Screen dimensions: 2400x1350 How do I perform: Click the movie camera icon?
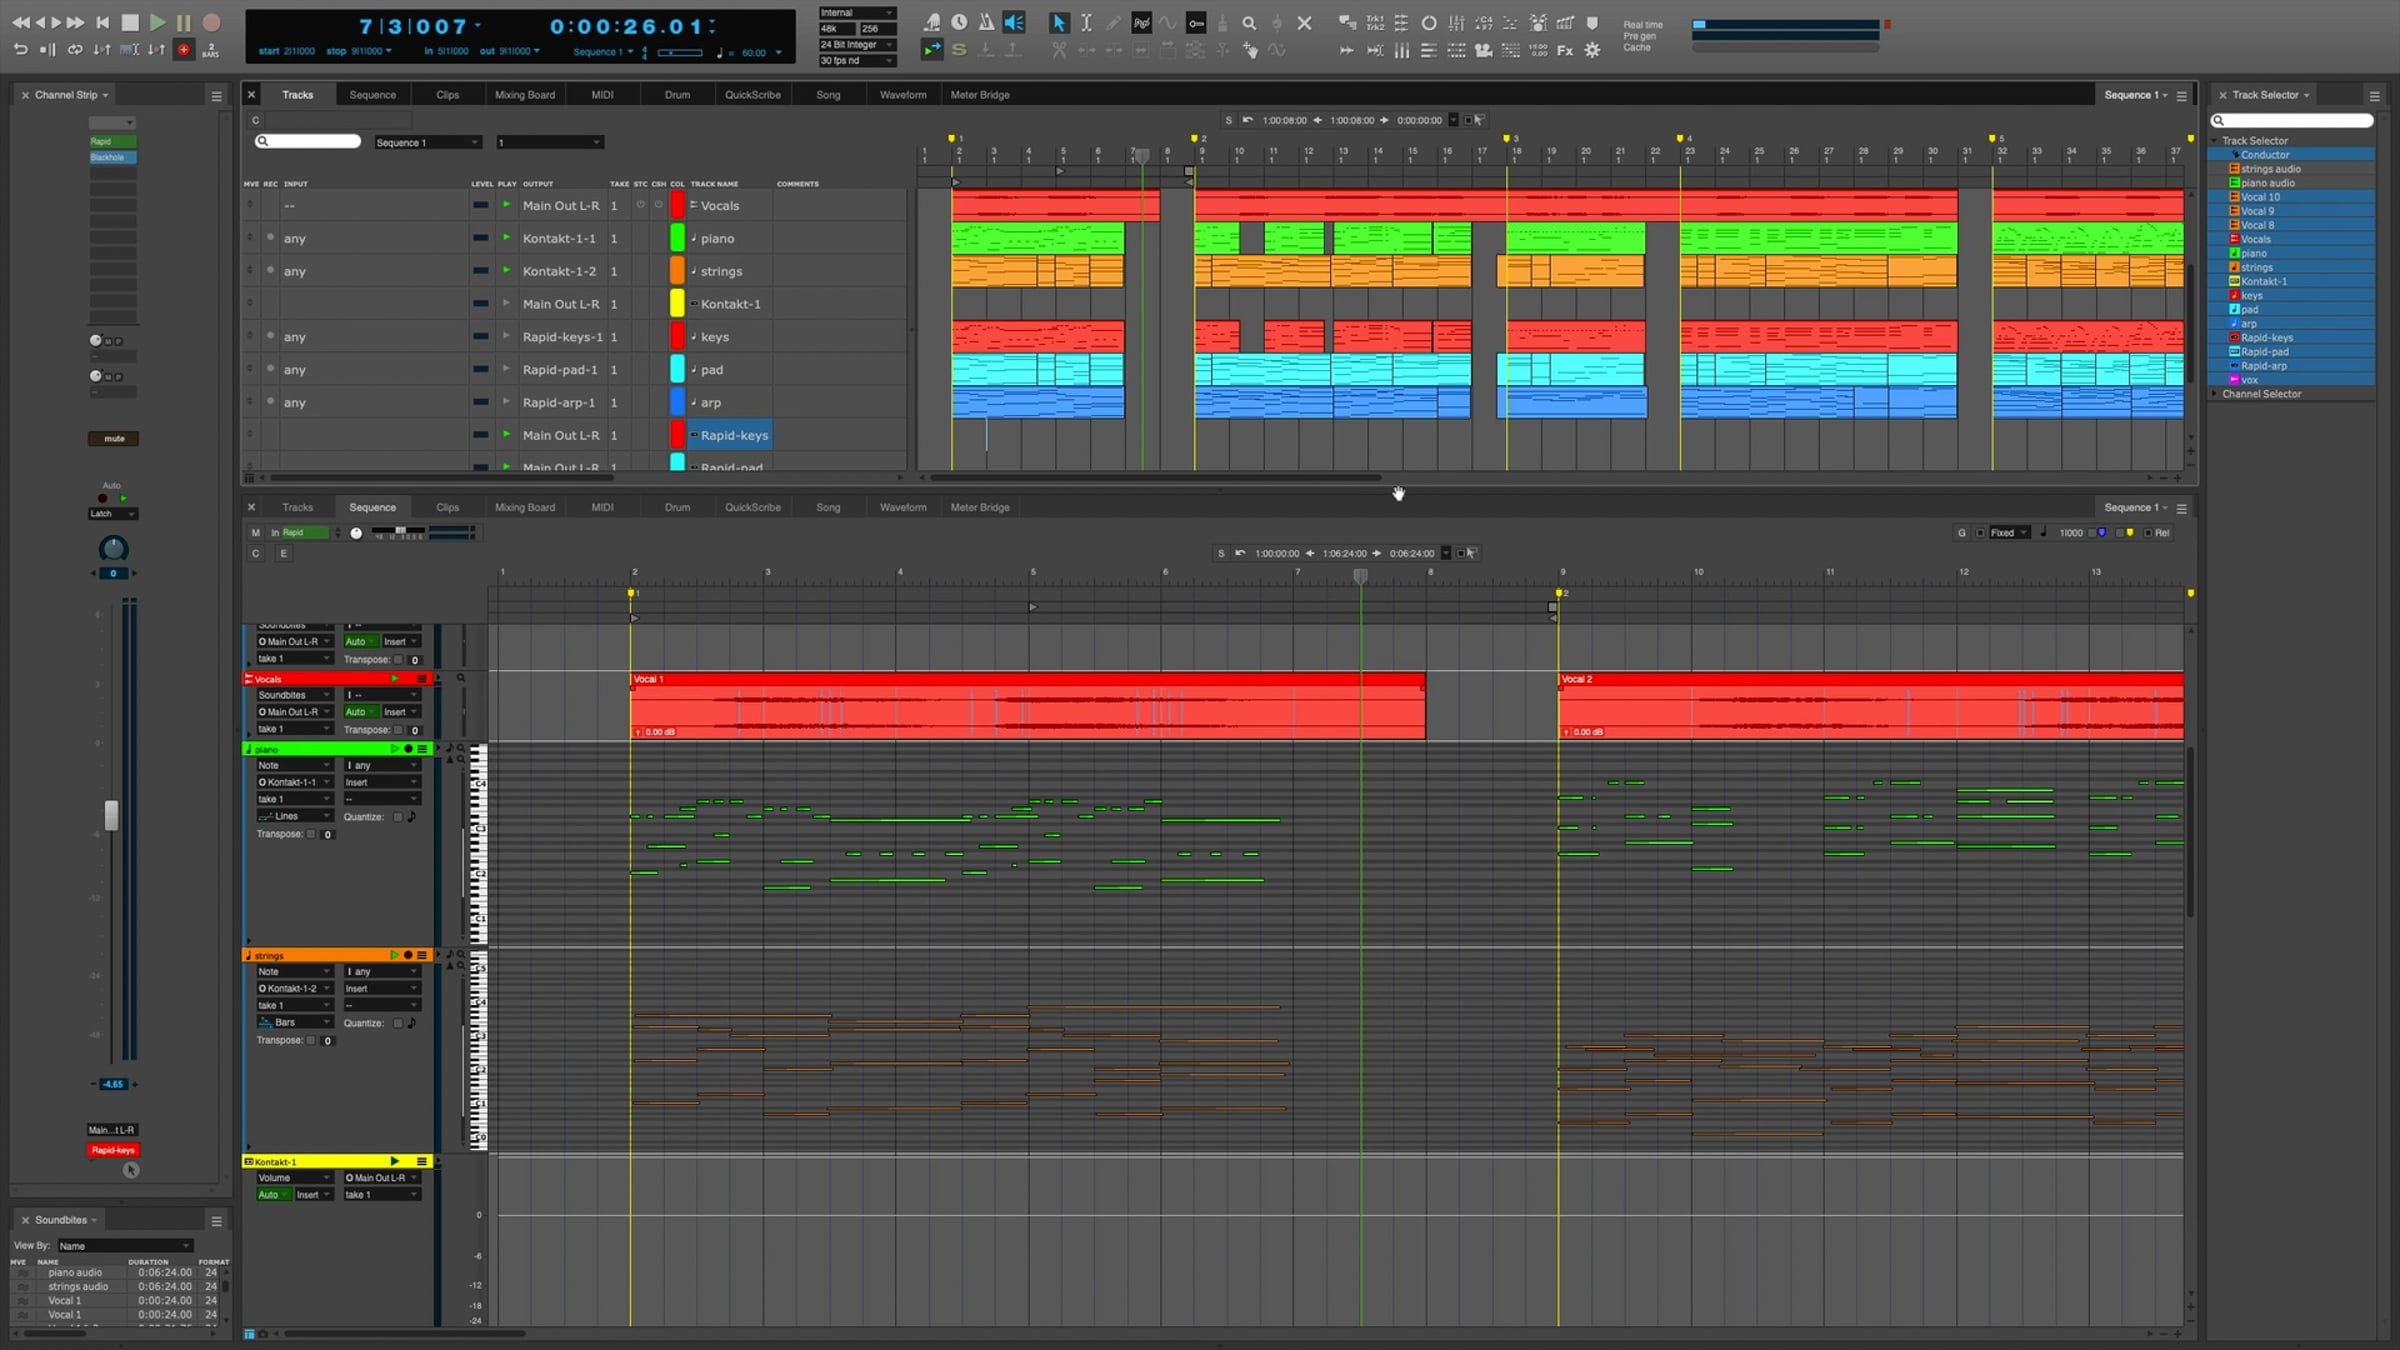(1484, 50)
